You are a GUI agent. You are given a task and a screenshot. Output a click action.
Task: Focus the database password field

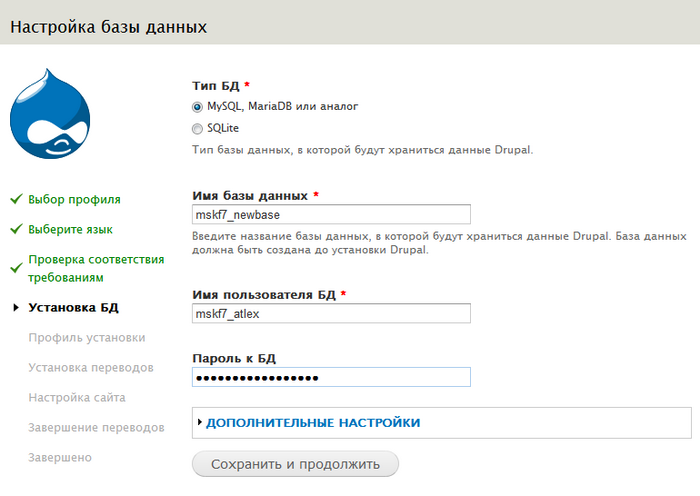(331, 377)
